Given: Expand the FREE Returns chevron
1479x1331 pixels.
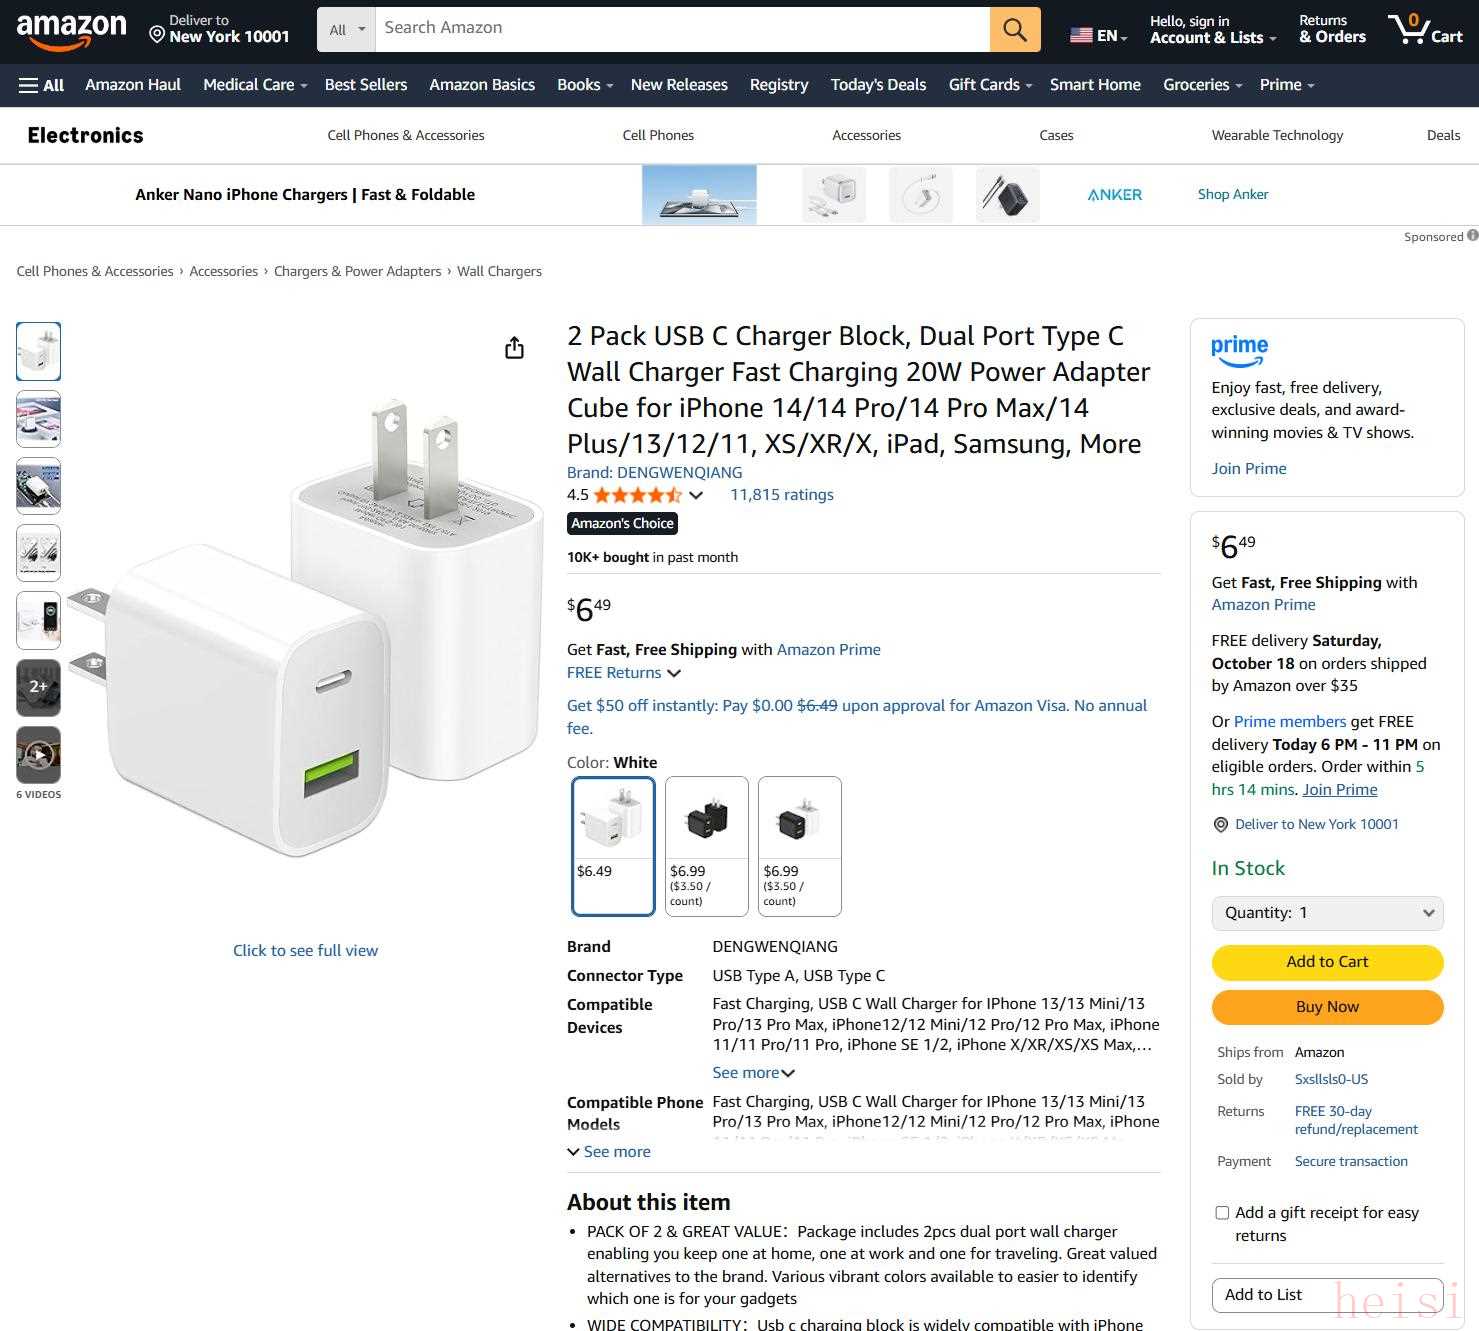Looking at the screenshot, I should pos(674,673).
